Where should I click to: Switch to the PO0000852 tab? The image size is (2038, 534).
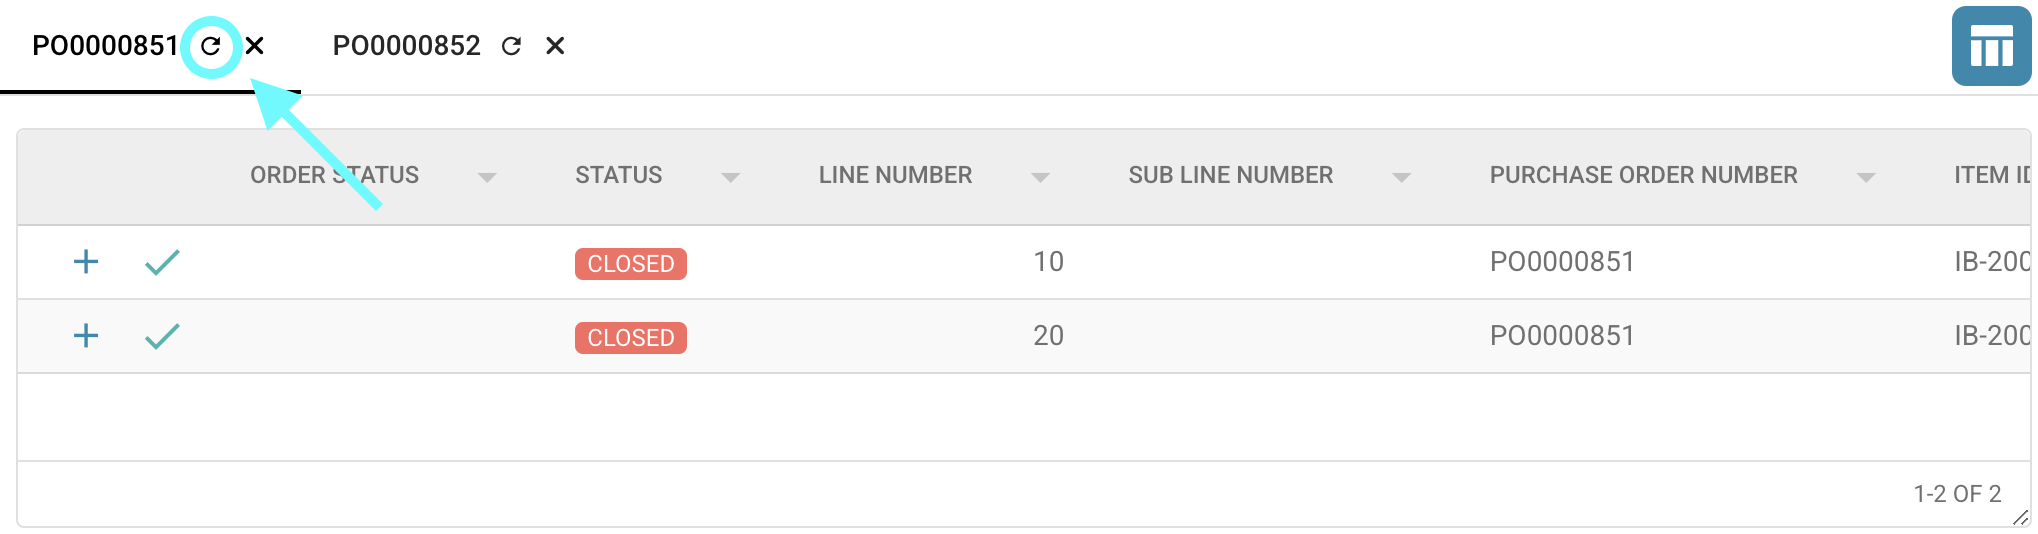point(406,46)
